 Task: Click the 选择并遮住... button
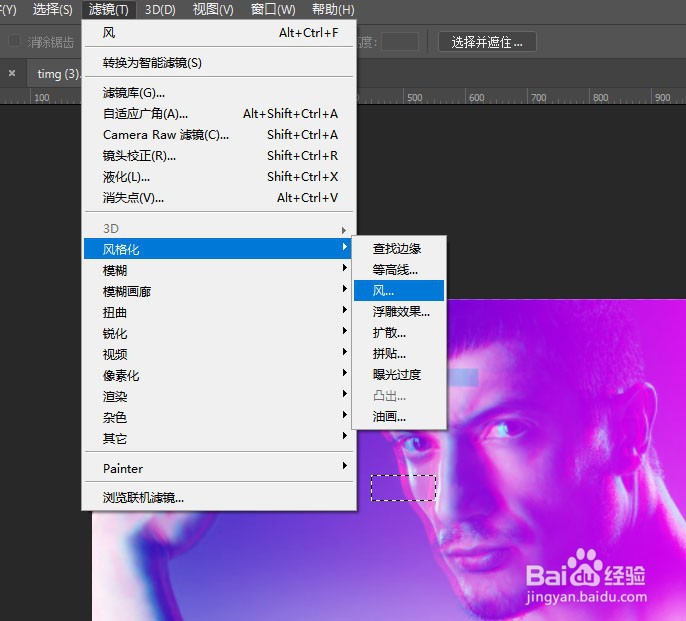(487, 42)
